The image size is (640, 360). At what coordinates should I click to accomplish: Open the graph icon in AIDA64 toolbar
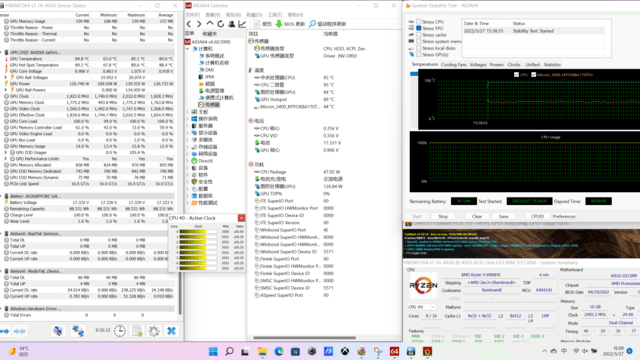pyautogui.click(x=242, y=24)
